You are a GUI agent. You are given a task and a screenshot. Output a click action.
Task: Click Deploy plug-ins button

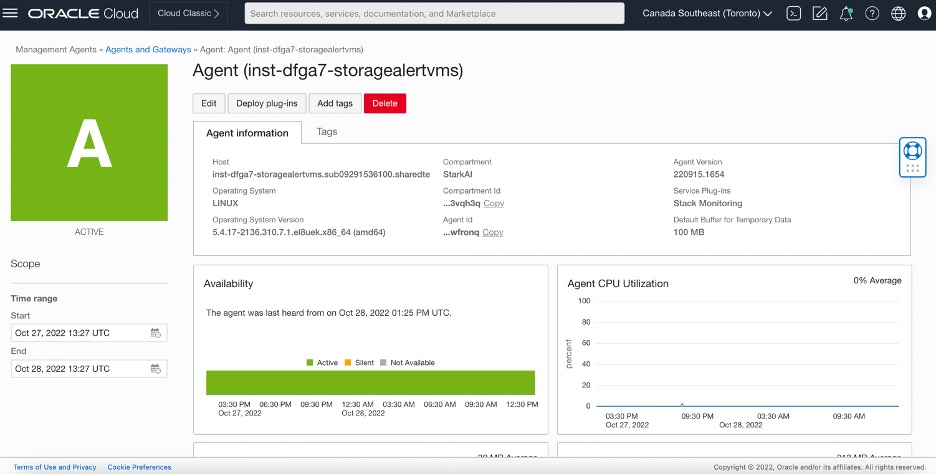pyautogui.click(x=267, y=103)
